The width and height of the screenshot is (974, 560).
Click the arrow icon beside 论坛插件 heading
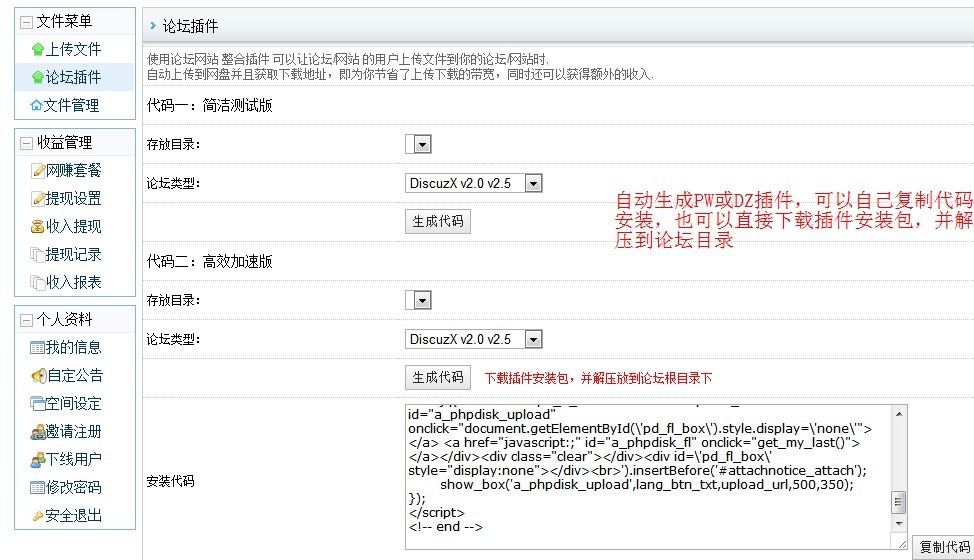click(x=153, y=25)
